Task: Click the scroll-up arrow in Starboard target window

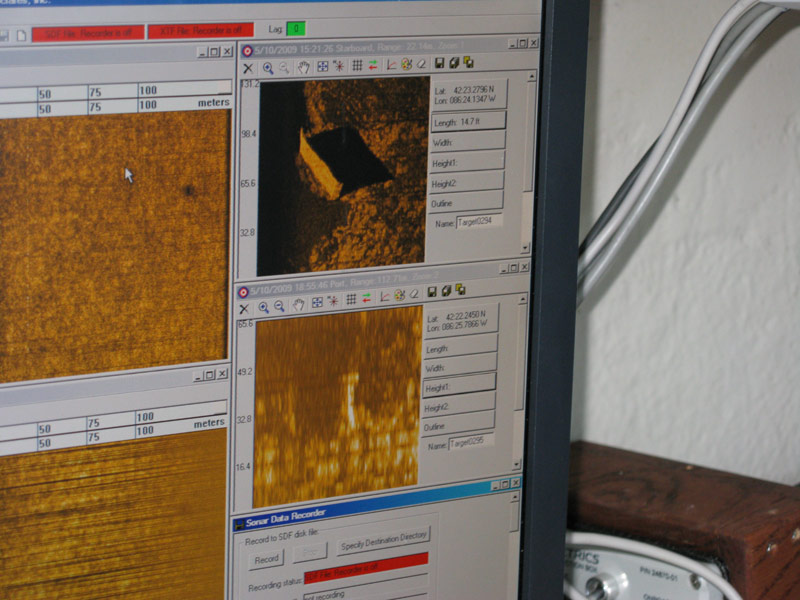Action: 532,76
